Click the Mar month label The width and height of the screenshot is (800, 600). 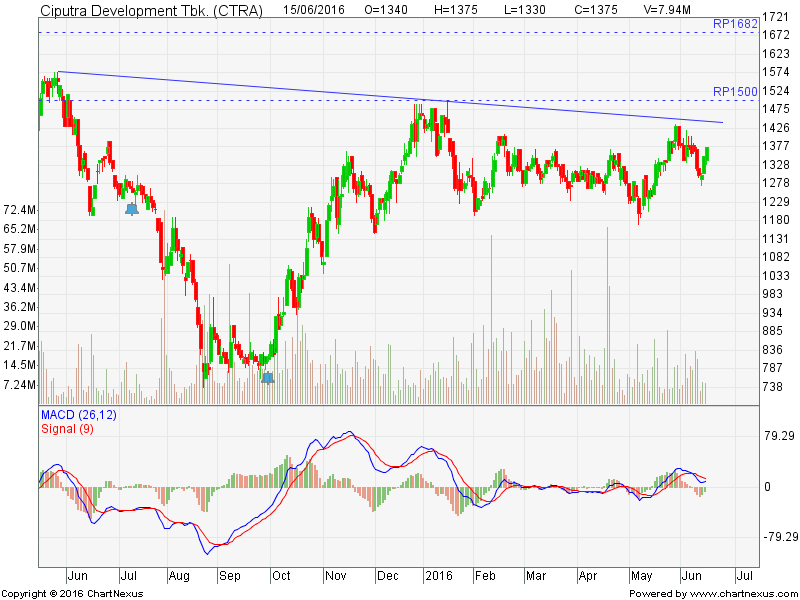pos(536,576)
